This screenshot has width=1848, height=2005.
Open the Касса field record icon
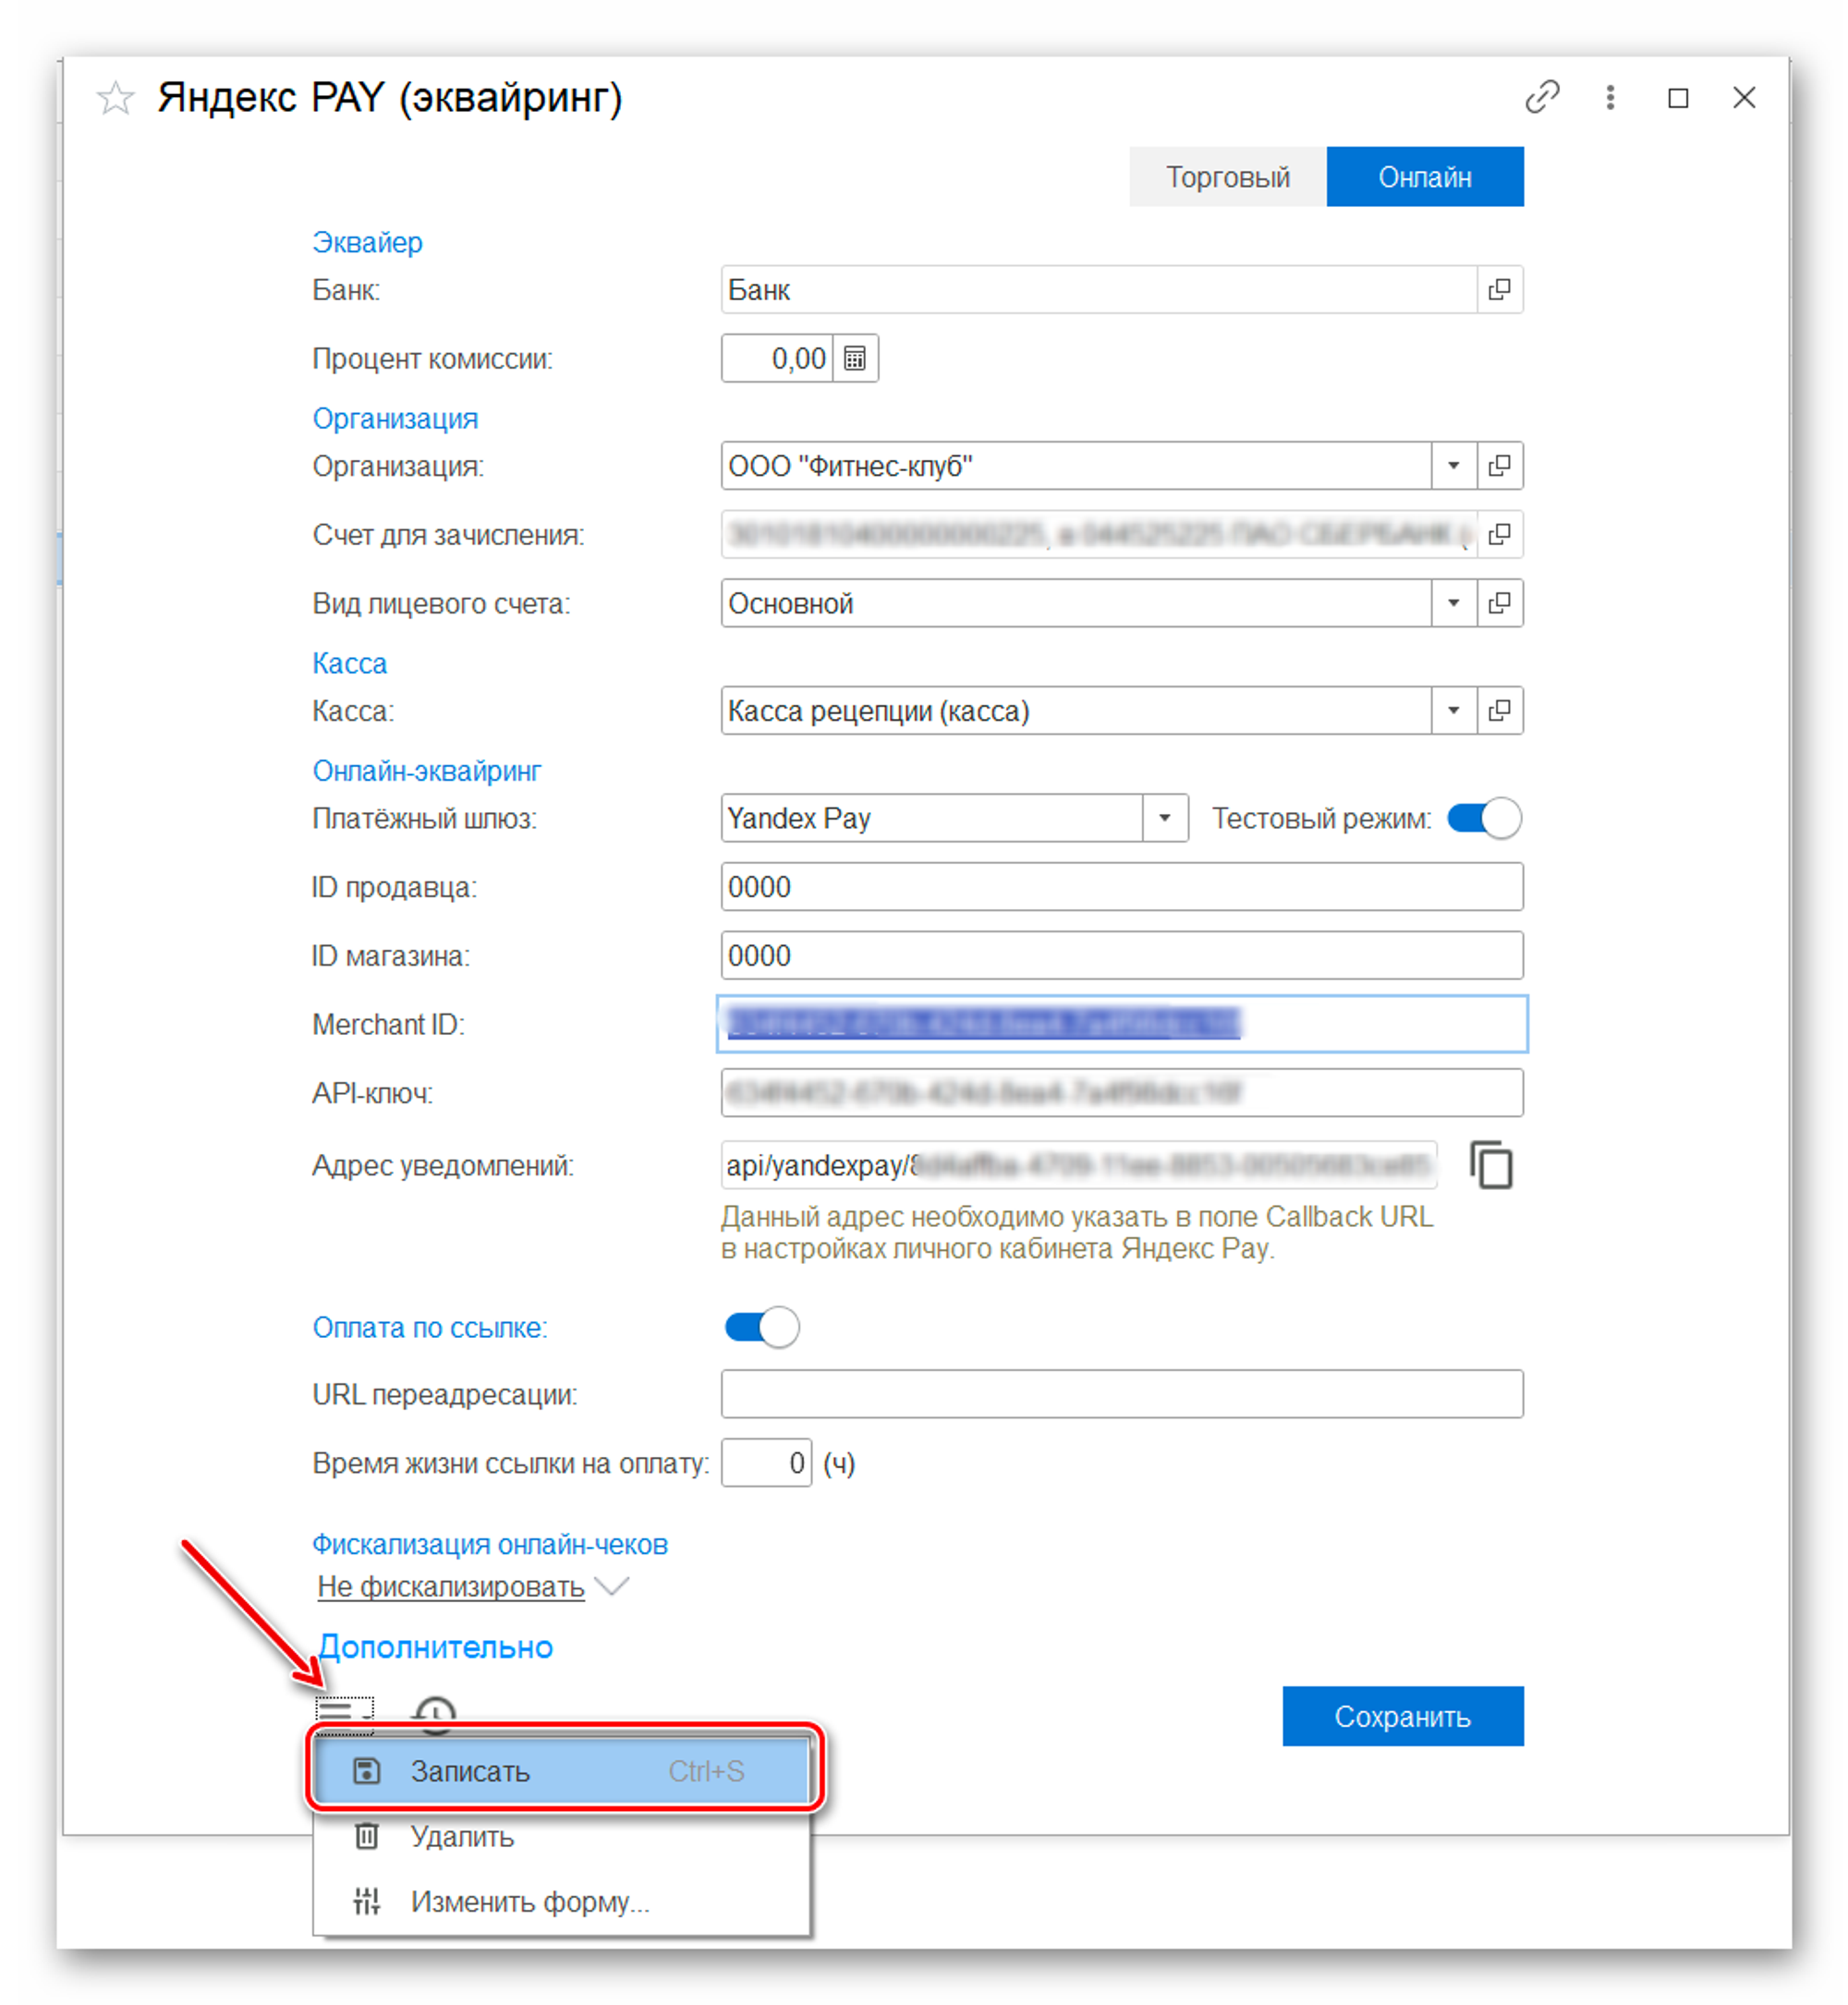pyautogui.click(x=1499, y=711)
